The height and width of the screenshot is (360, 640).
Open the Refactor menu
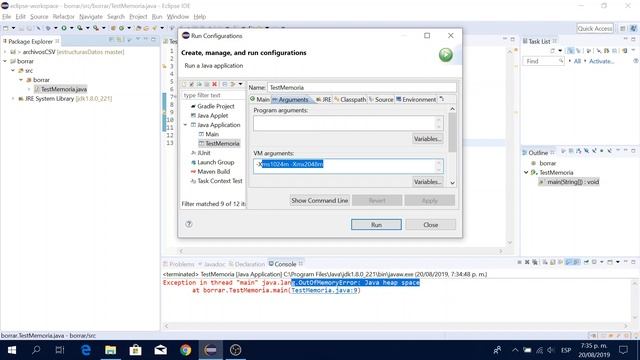(x=63, y=17)
